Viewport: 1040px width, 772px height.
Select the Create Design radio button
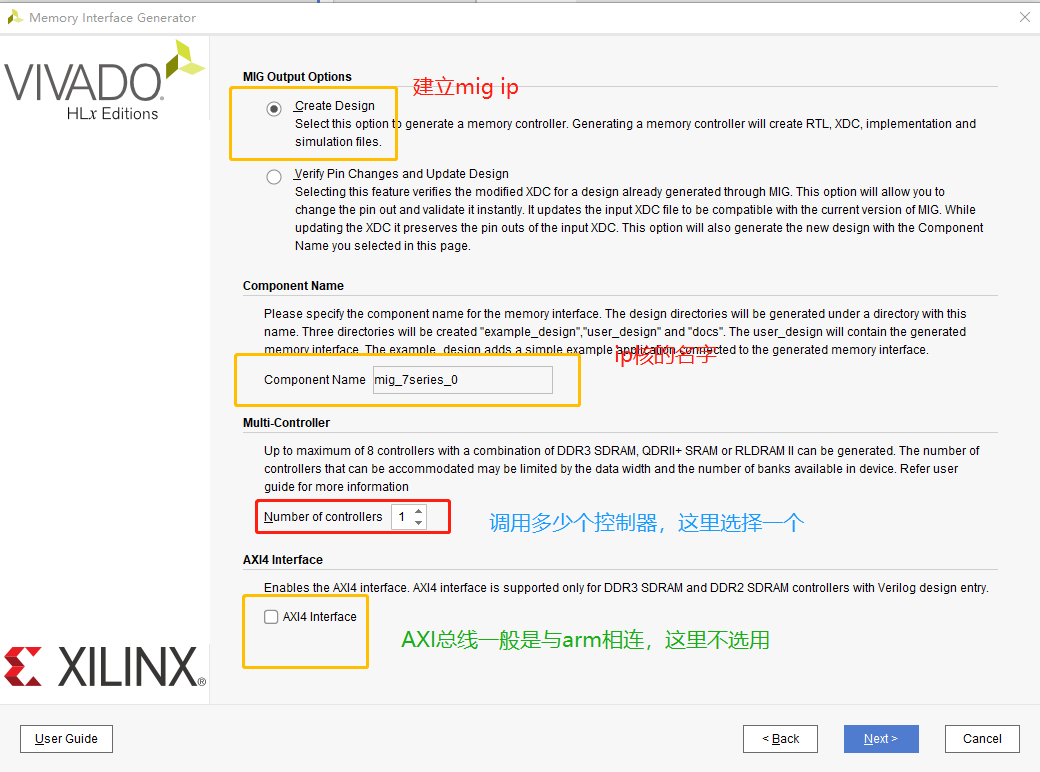[274, 108]
